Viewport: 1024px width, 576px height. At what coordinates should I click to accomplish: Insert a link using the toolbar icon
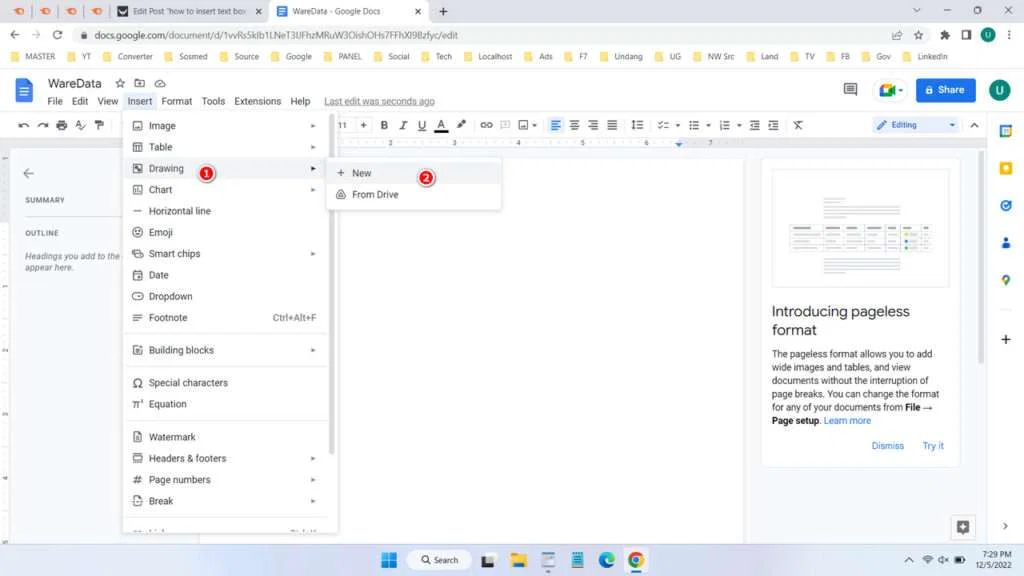(x=487, y=125)
